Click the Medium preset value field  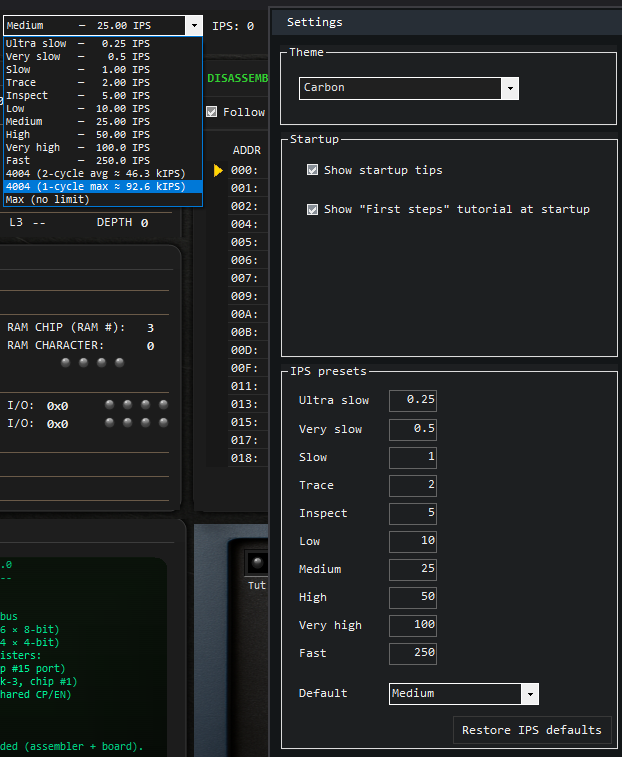(x=413, y=569)
